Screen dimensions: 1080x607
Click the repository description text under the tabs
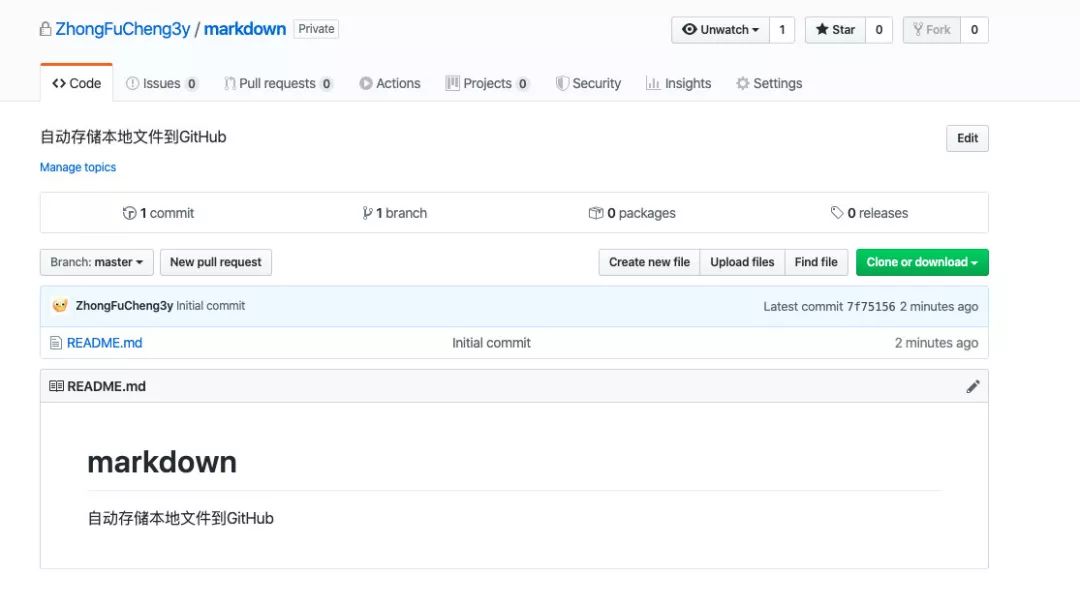[x=133, y=137]
